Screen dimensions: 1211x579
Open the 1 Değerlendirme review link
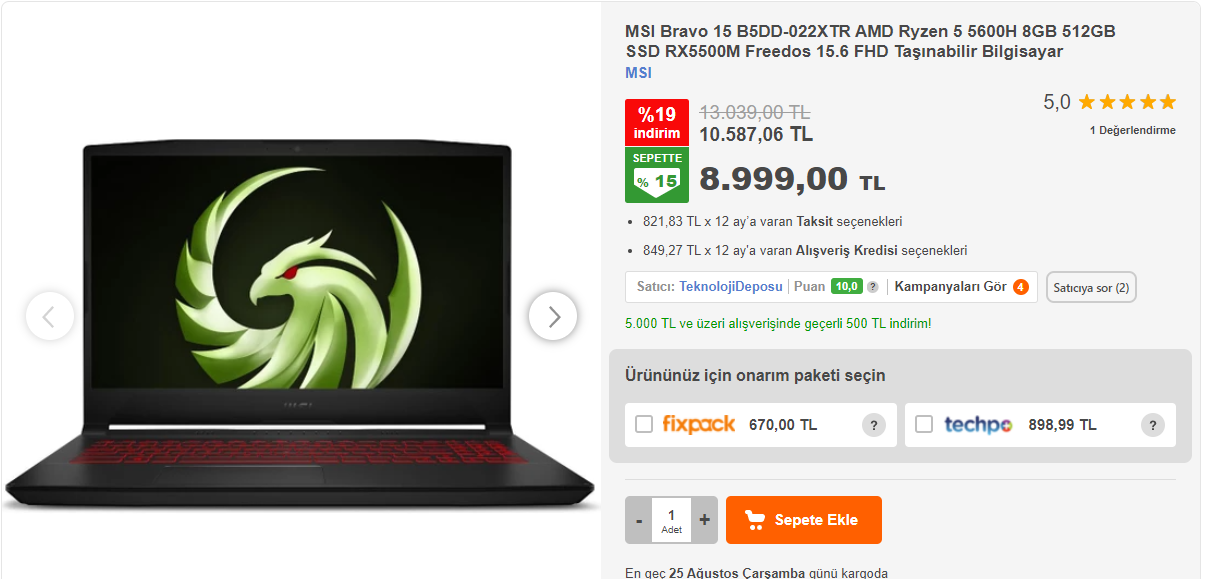(x=1133, y=130)
